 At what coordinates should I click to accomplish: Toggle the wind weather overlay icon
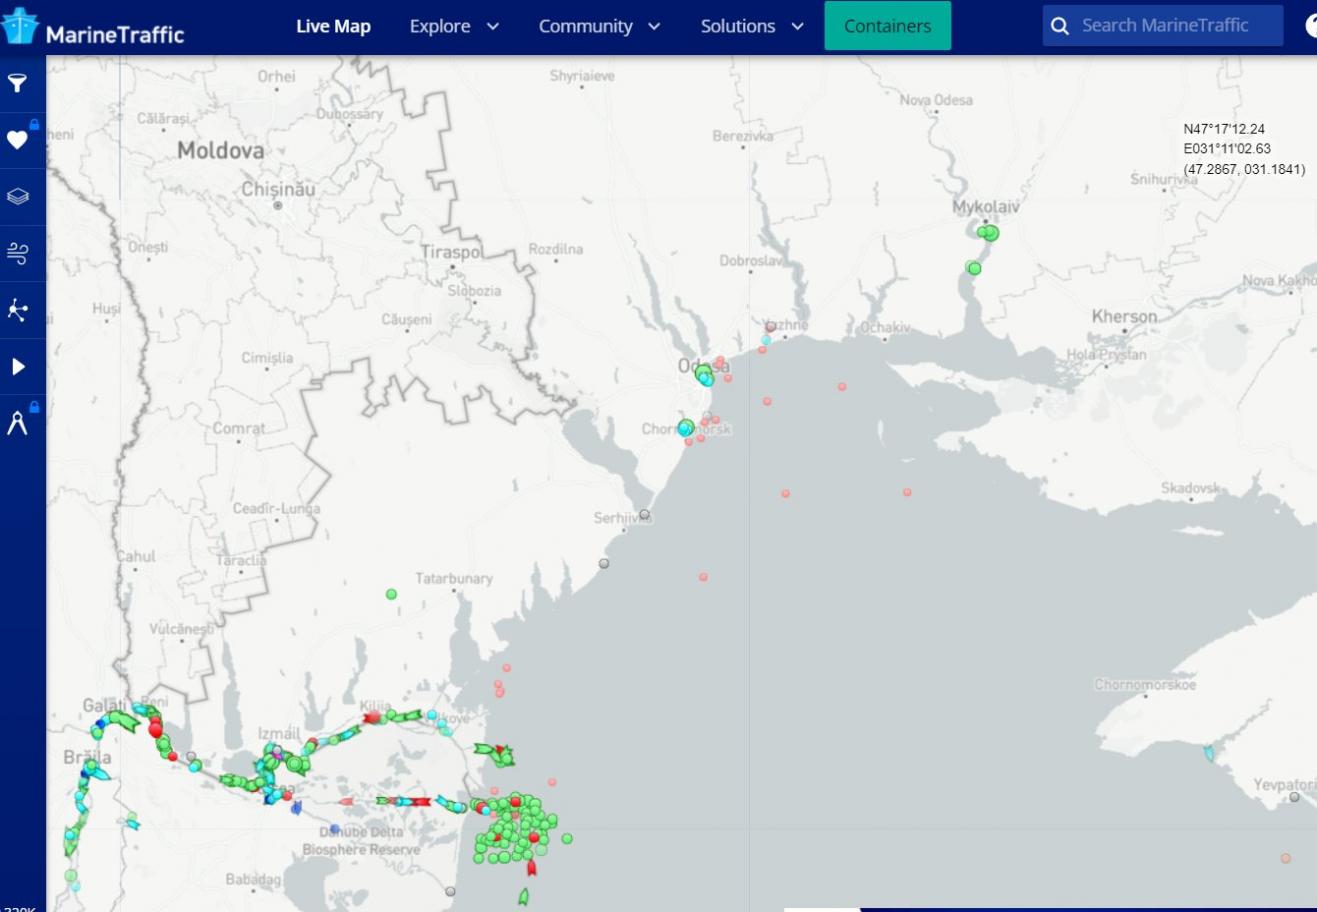click(x=18, y=253)
